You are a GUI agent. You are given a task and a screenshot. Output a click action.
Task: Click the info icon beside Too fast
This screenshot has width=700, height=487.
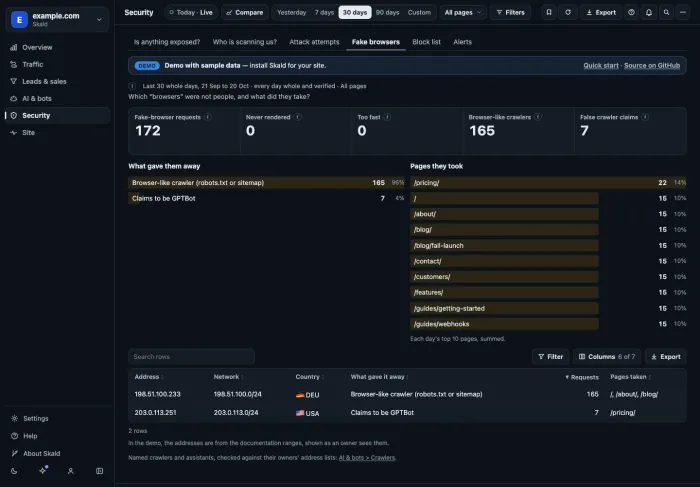click(387, 117)
